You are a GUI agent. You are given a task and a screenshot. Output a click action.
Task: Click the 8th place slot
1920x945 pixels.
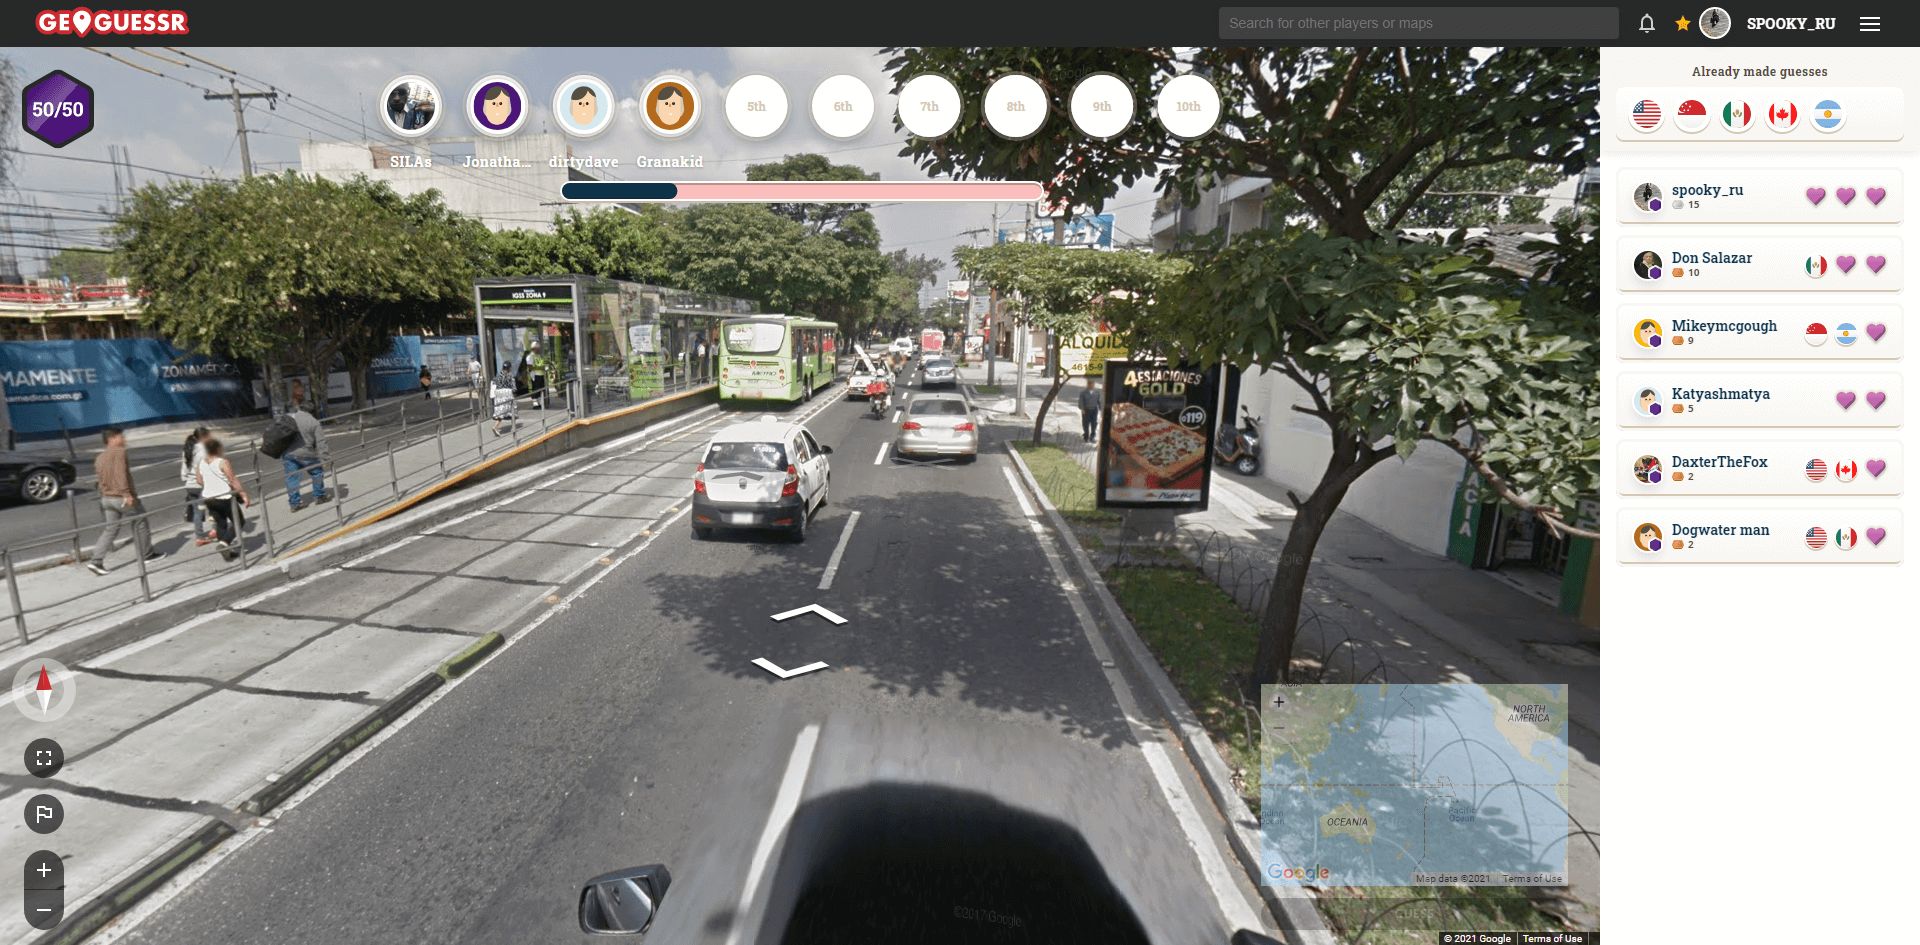[x=1015, y=107]
